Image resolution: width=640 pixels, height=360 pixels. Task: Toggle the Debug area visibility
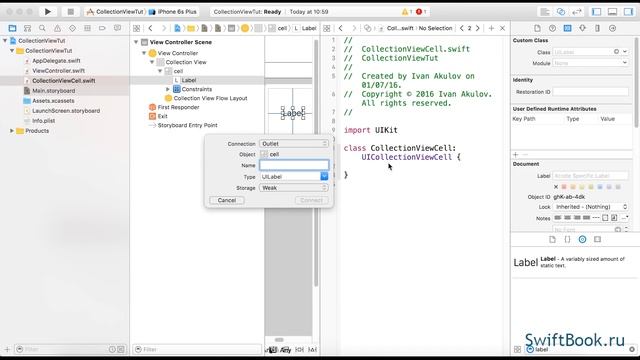(x=612, y=12)
